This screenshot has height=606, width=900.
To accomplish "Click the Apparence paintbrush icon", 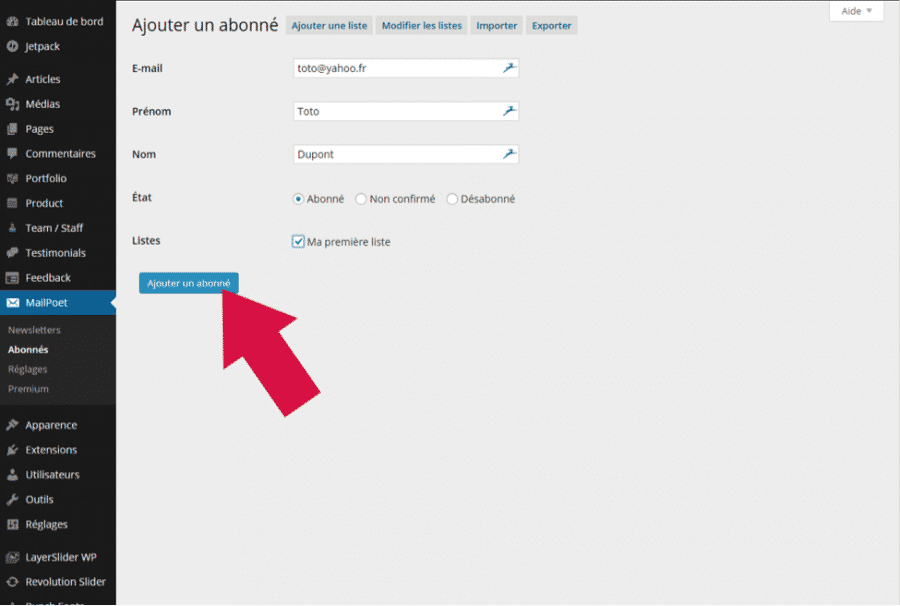I will coord(12,425).
